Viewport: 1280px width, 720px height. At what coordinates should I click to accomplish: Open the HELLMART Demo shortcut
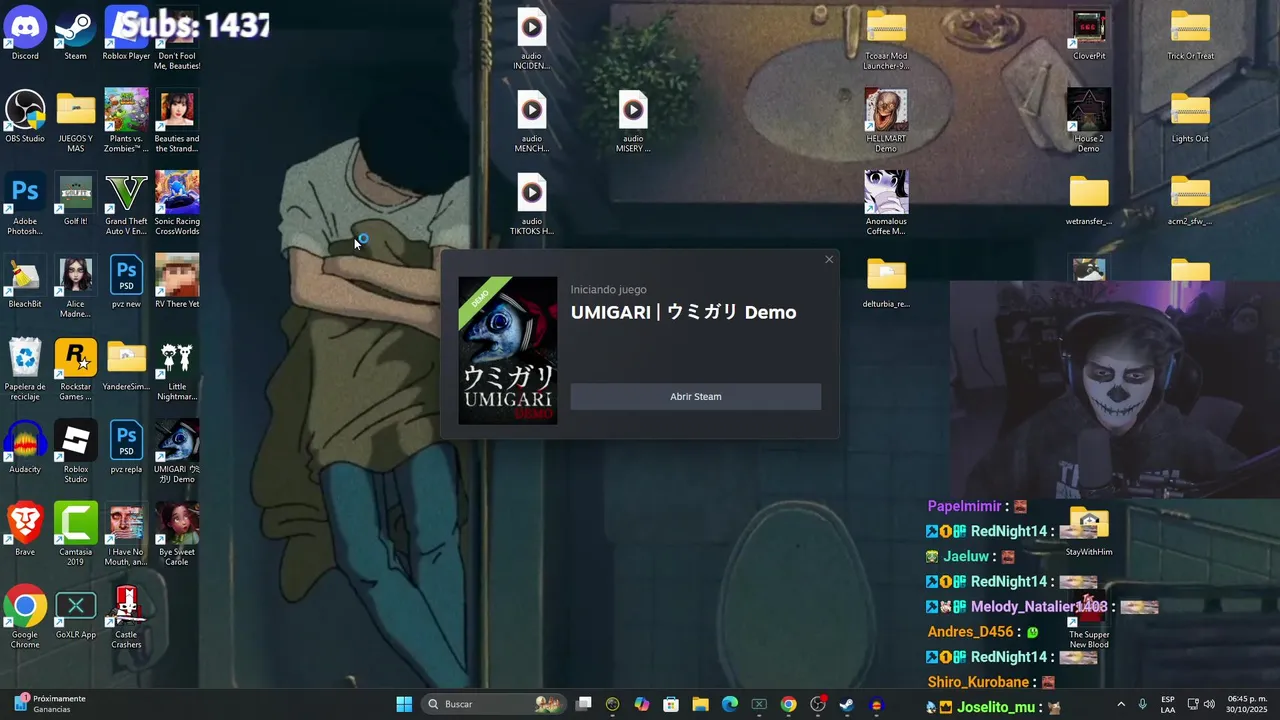[x=886, y=121]
